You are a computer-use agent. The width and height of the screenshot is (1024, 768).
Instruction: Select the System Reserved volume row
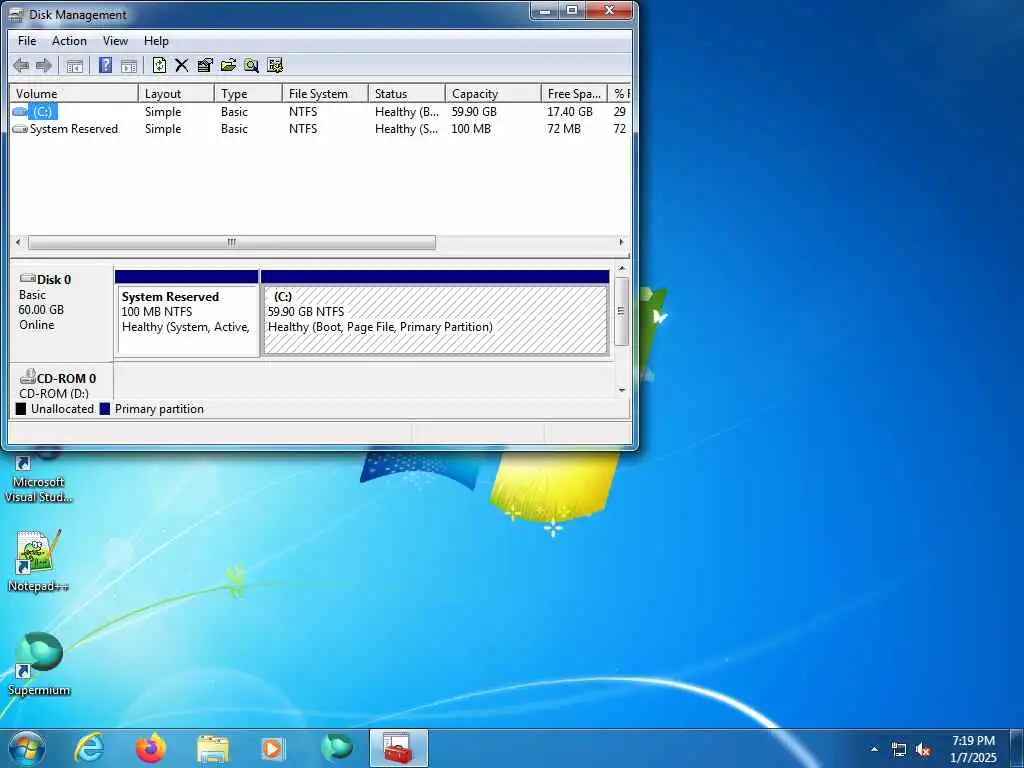[x=320, y=129]
